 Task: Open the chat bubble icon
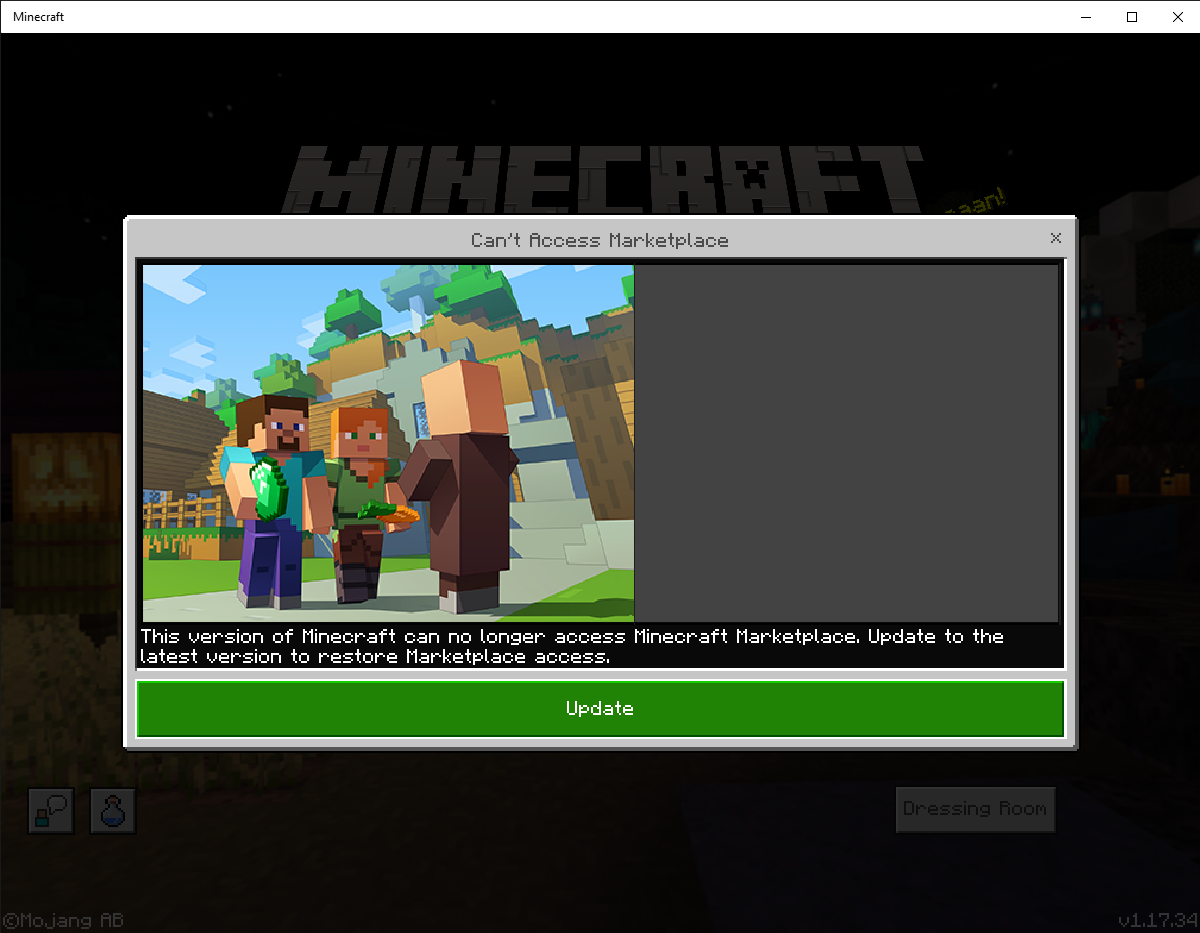click(x=51, y=810)
